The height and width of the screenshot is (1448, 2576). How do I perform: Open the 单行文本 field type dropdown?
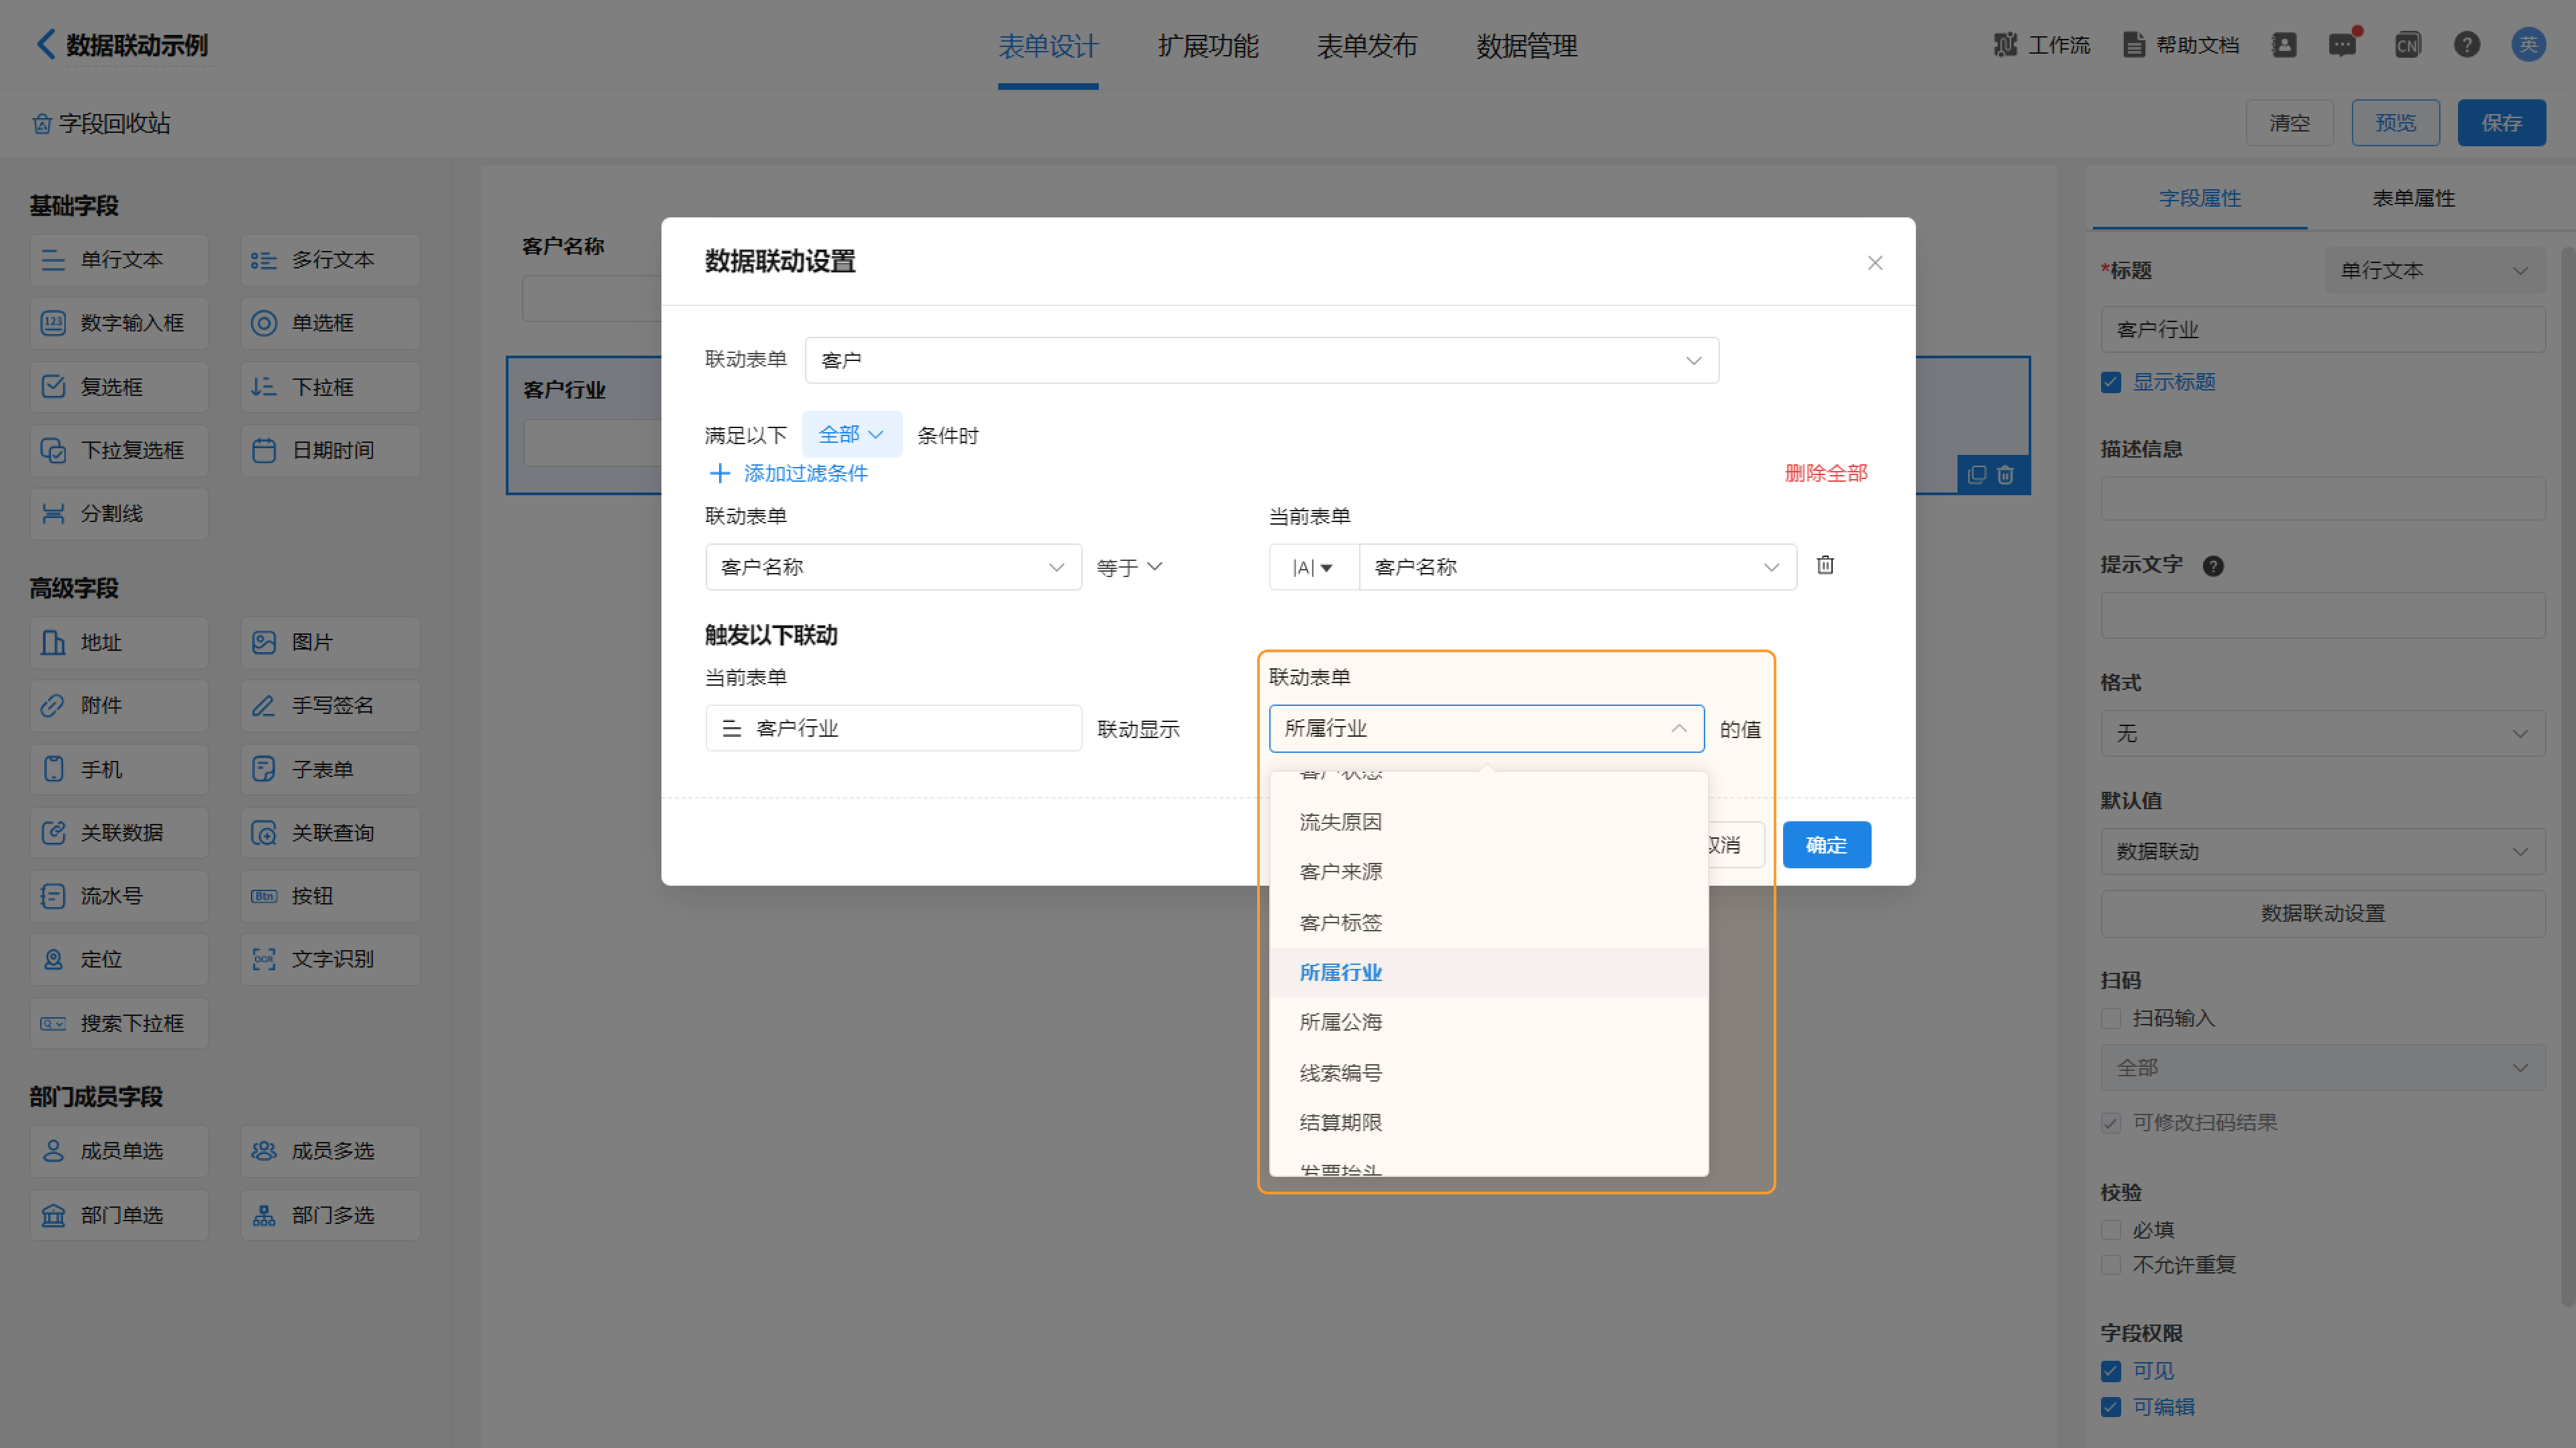[2434, 270]
